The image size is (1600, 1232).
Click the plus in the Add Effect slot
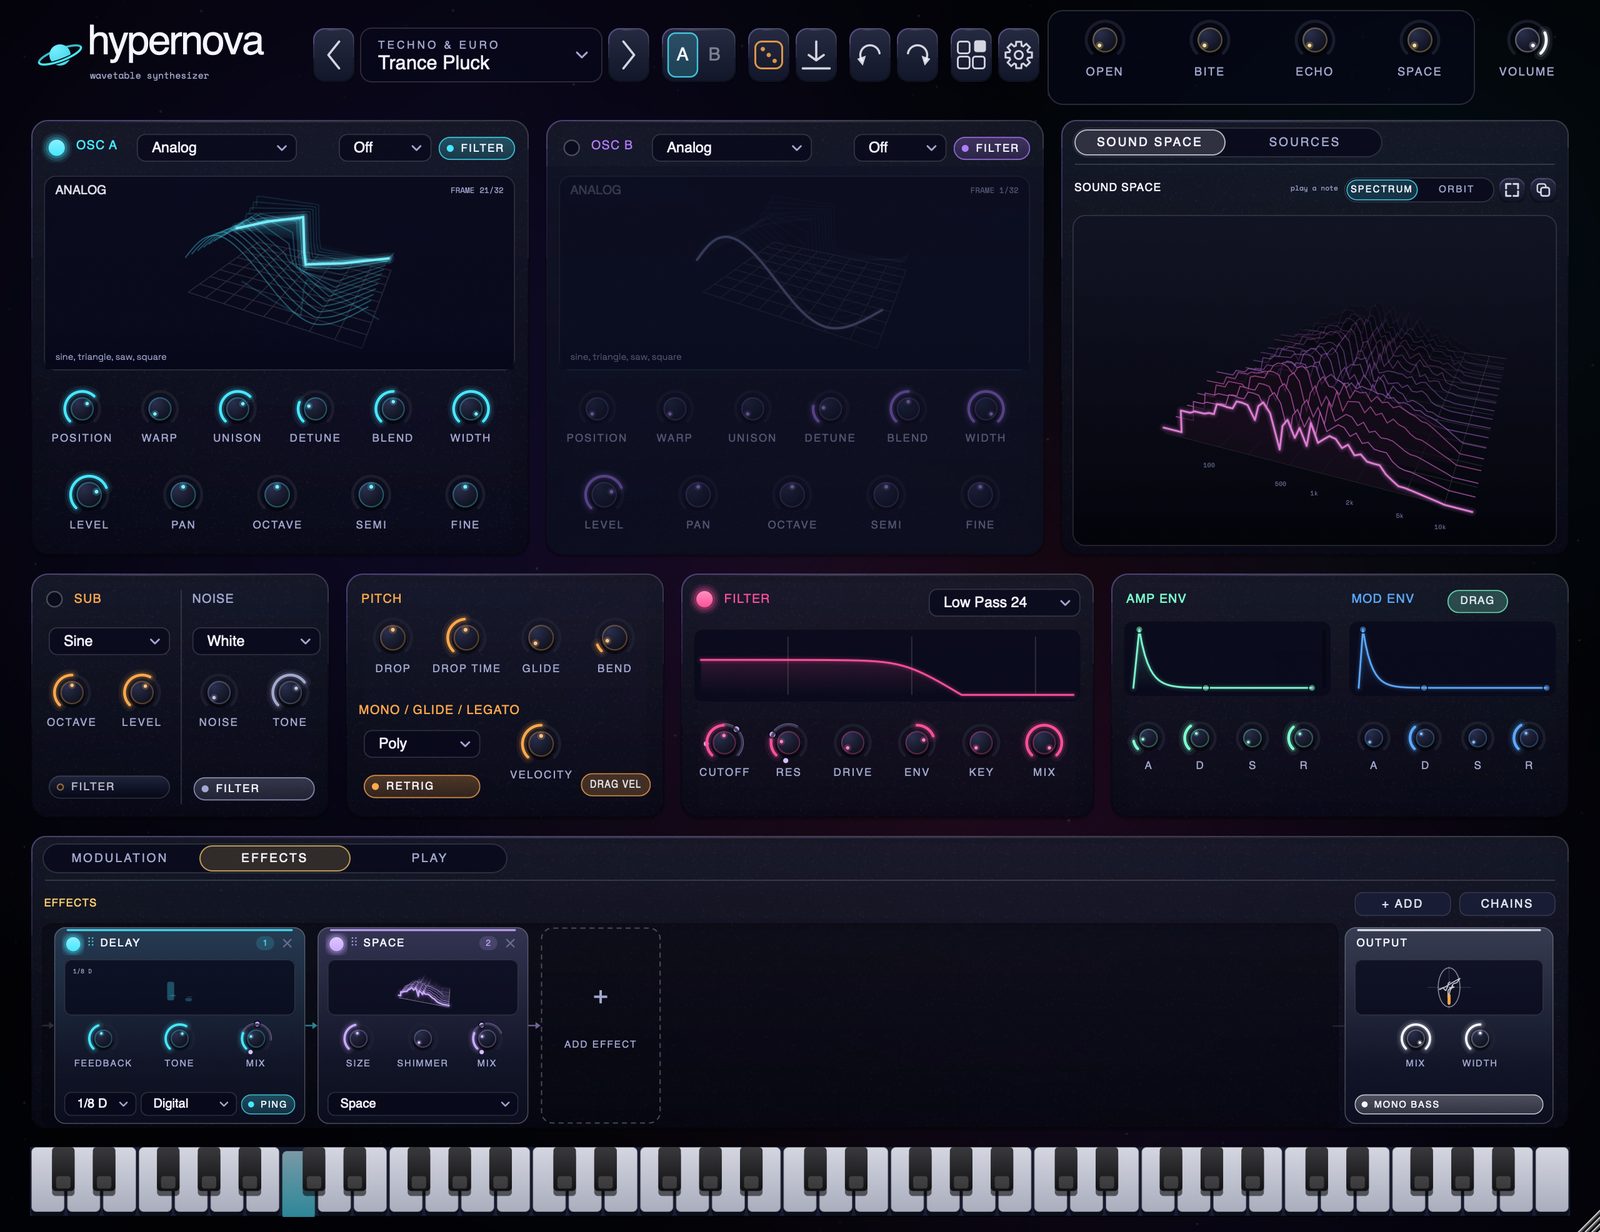600,996
